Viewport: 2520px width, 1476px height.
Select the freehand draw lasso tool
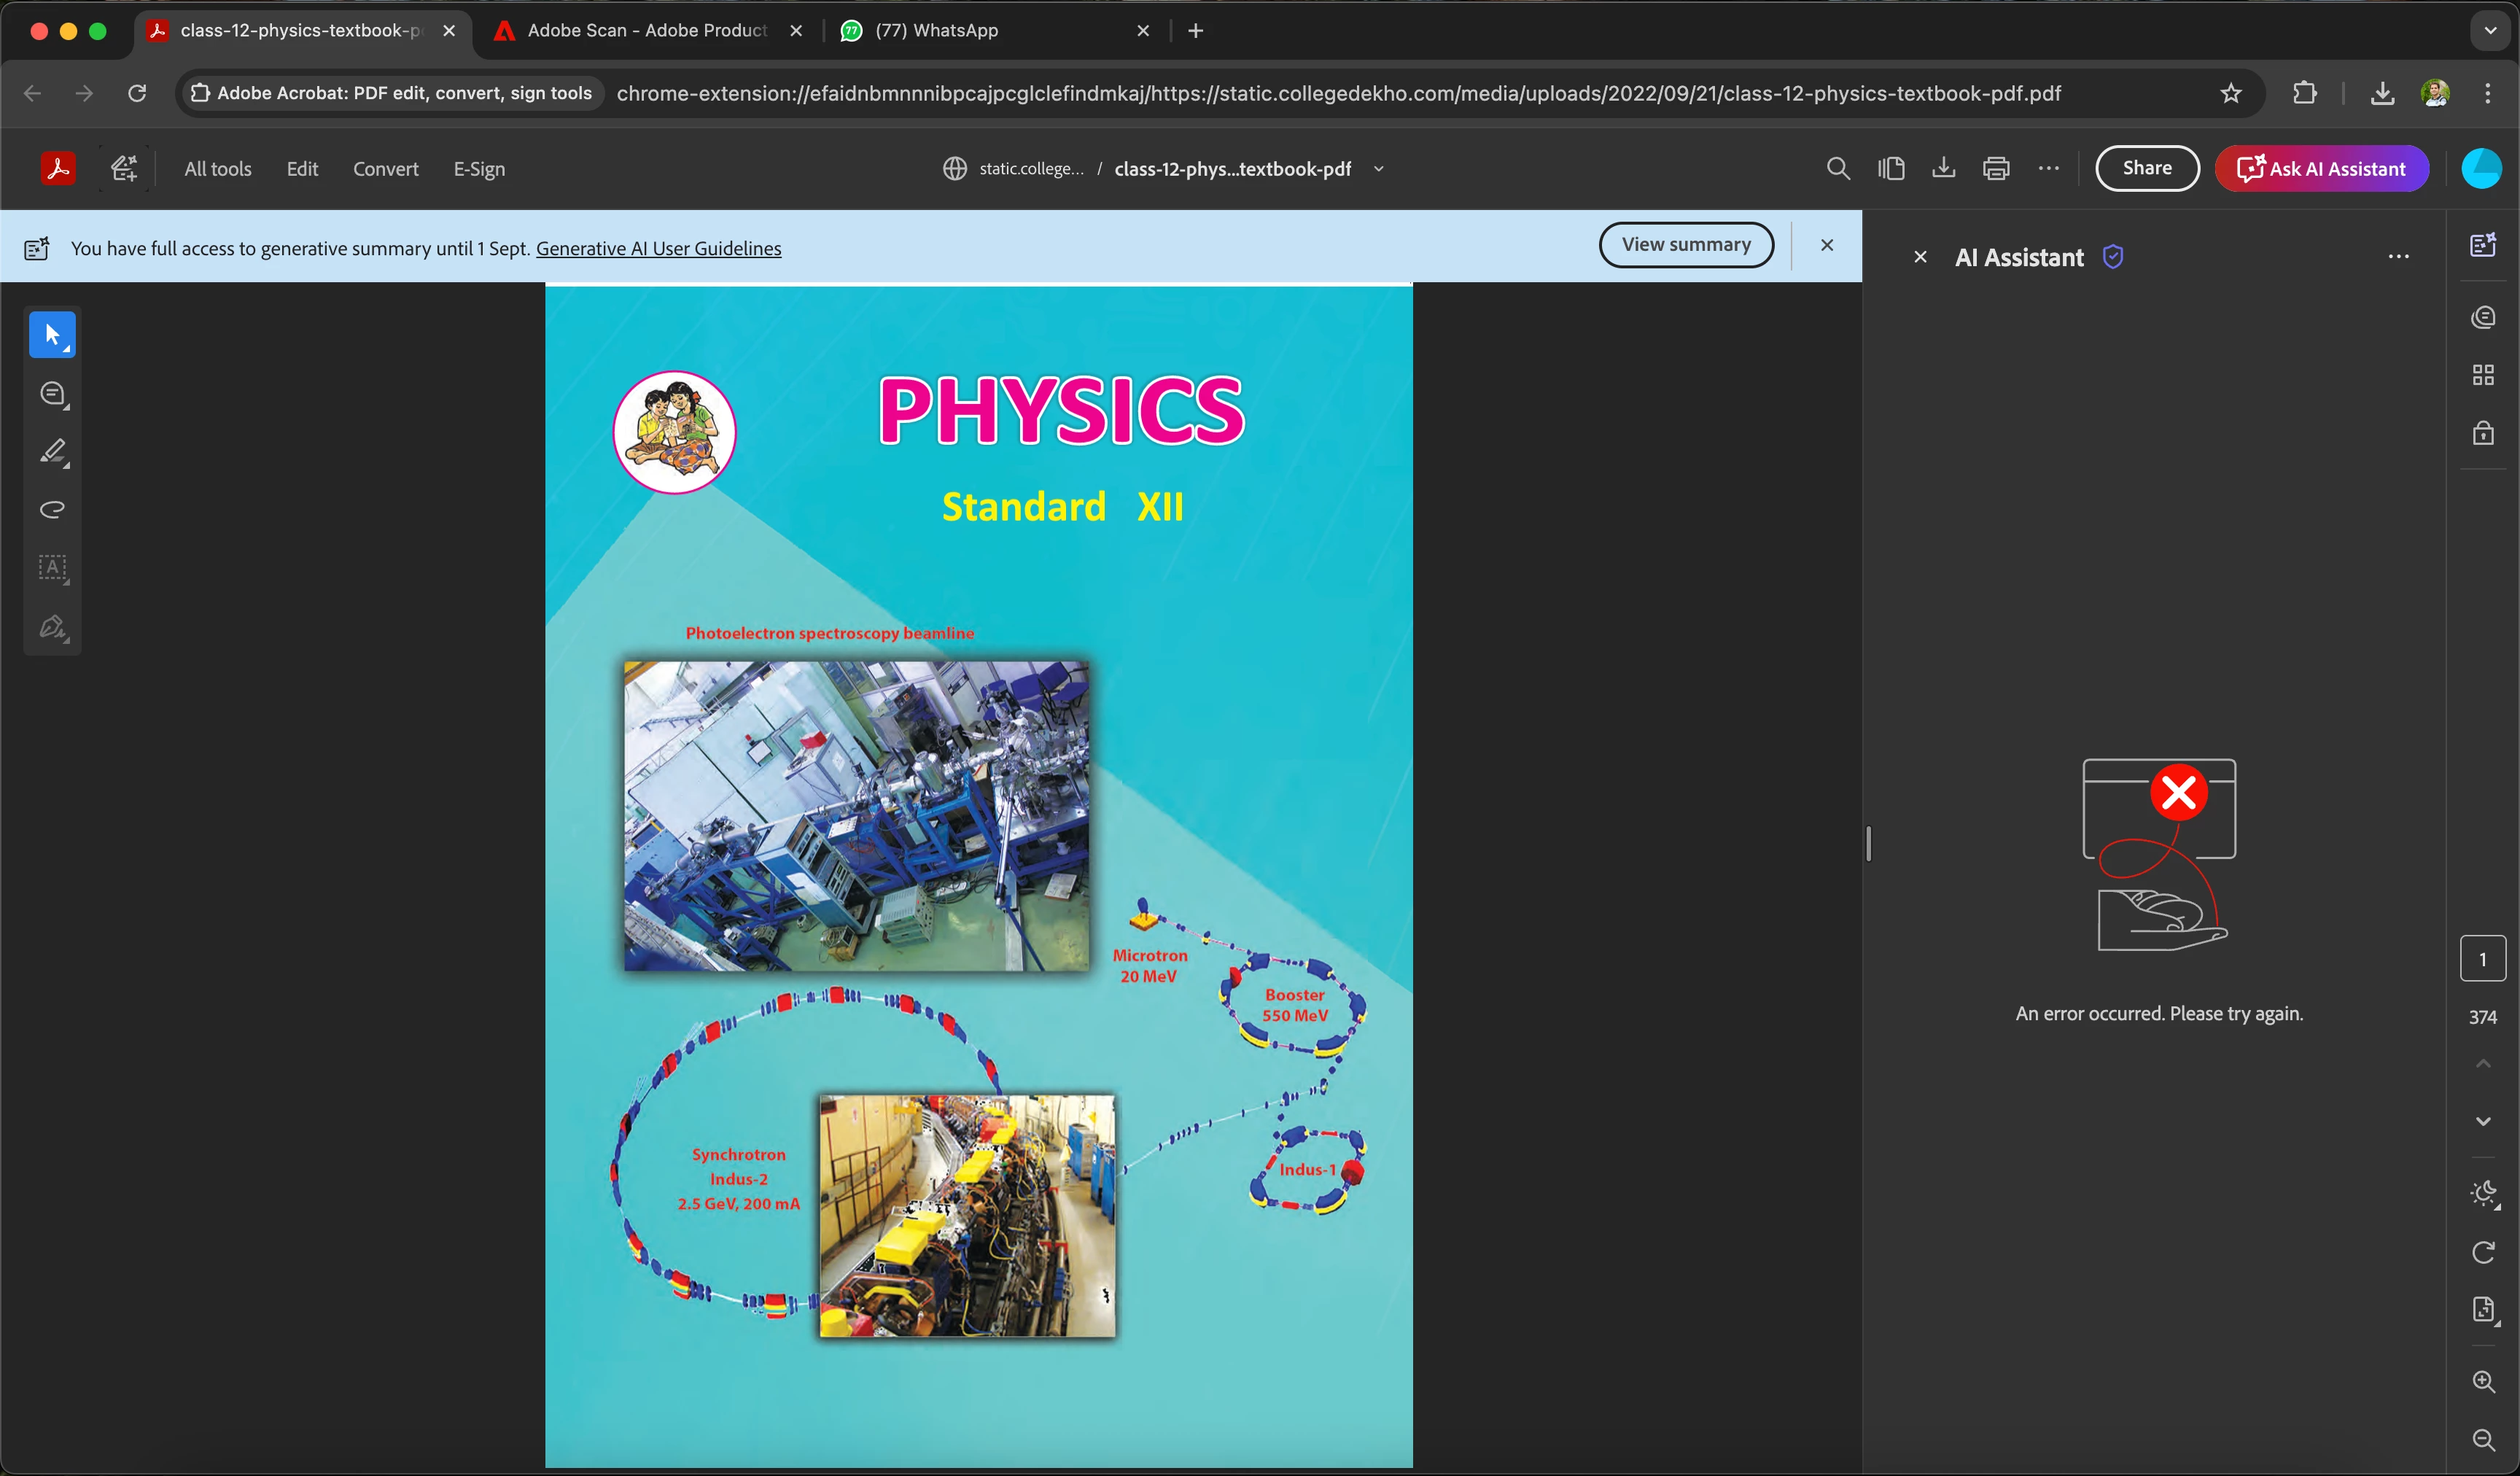[52, 510]
